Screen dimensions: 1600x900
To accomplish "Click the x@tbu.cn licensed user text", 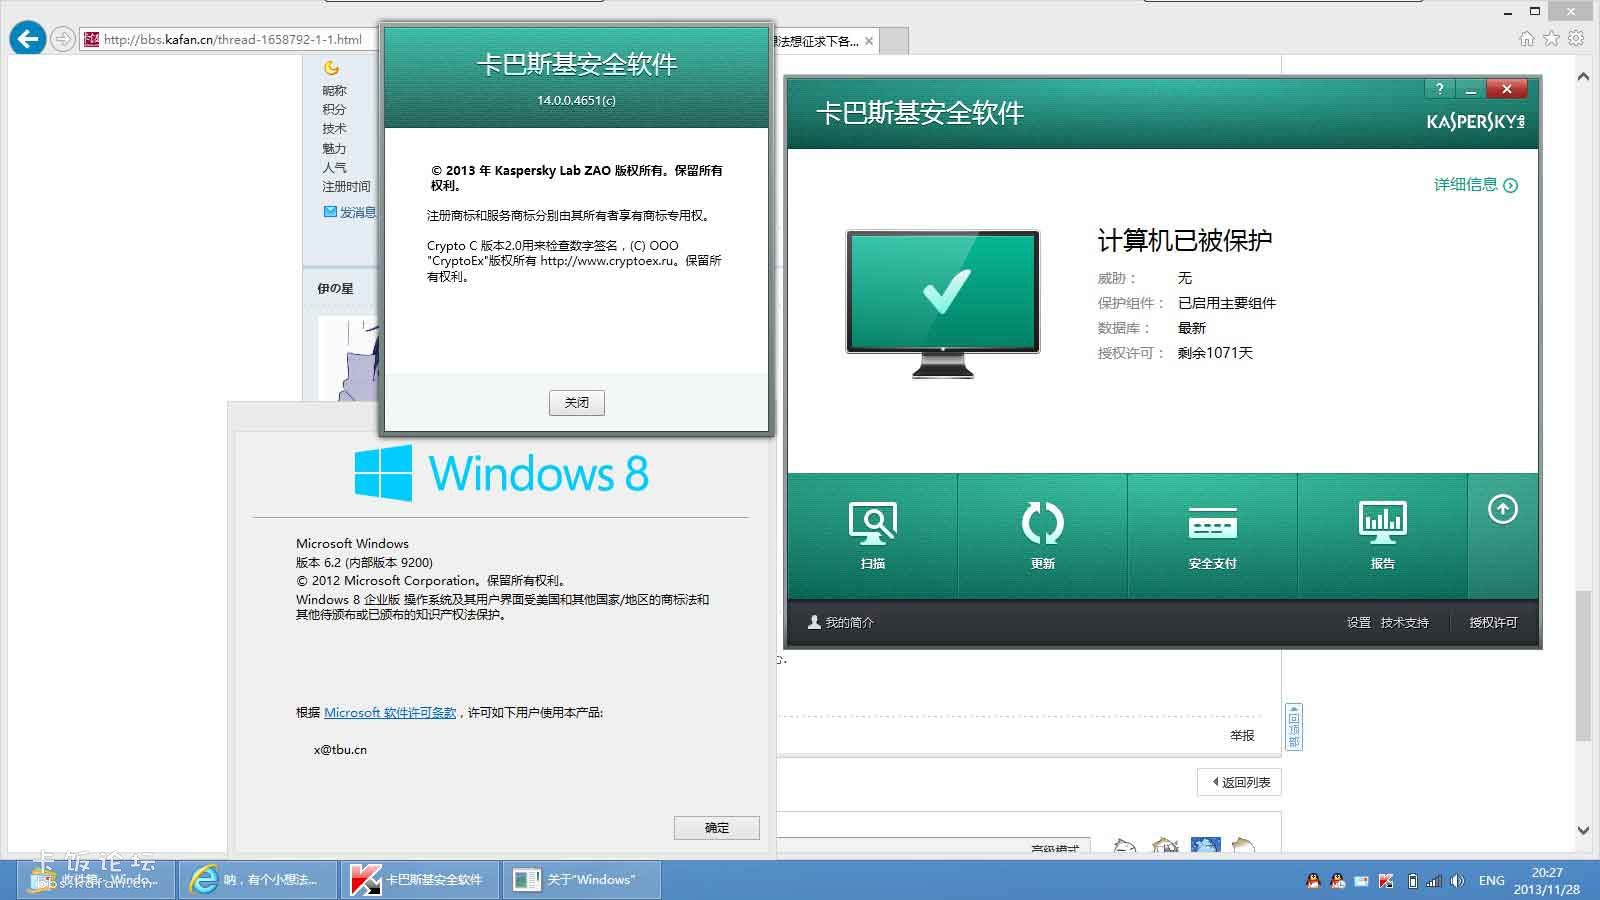I will (x=340, y=749).
